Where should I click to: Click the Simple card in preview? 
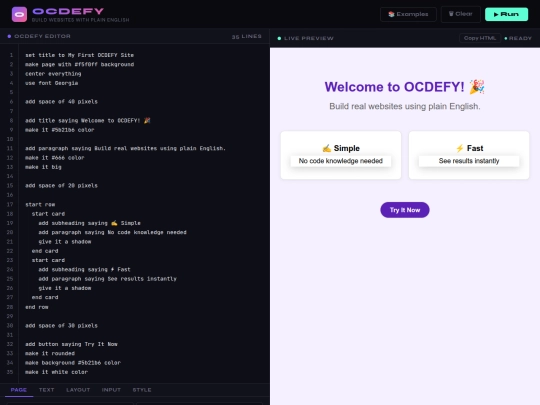341,155
